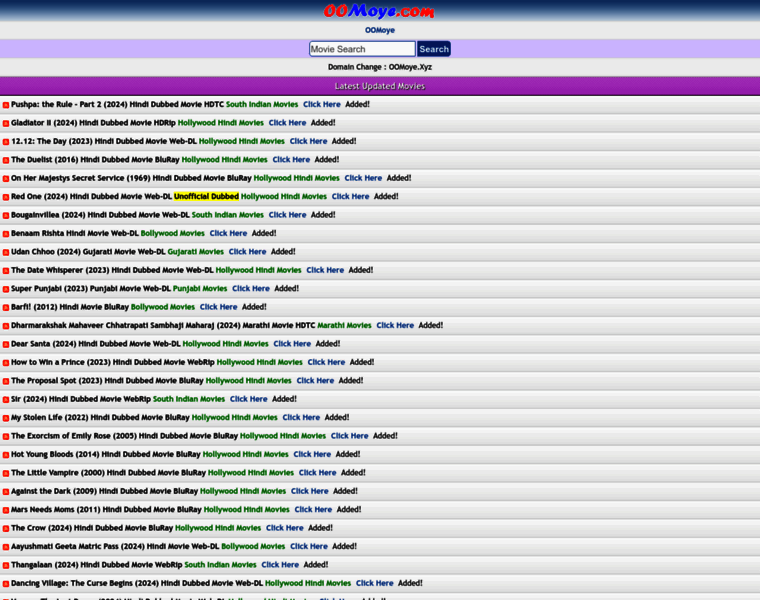
Task: Open the OOMoye link below the logo
Action: [380, 30]
